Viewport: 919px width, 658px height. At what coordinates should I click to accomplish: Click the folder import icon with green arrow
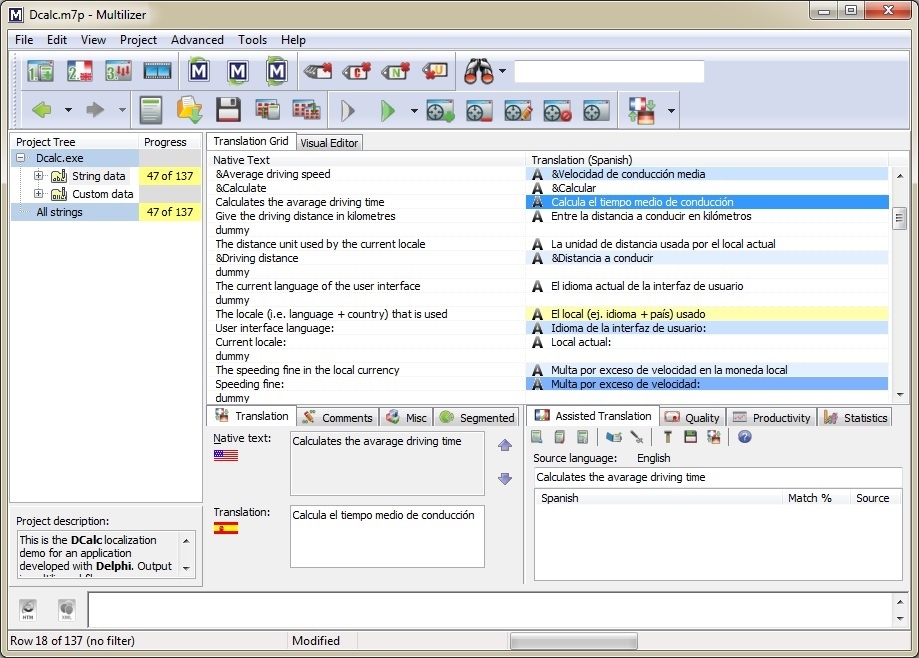coord(189,110)
